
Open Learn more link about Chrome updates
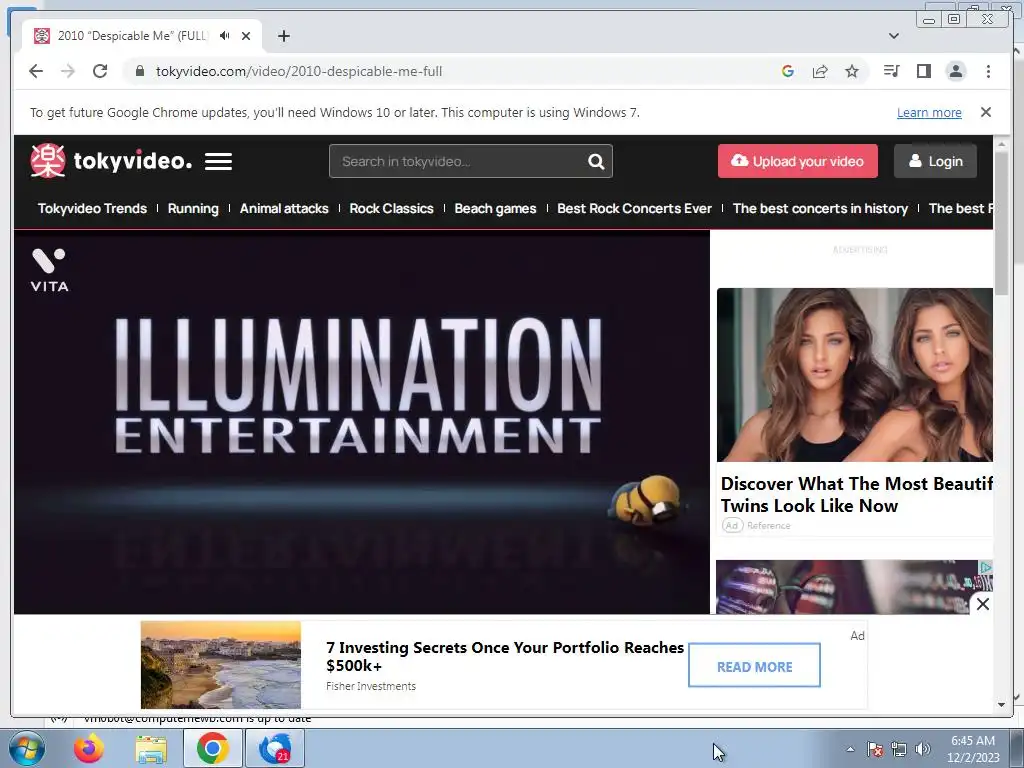[929, 112]
